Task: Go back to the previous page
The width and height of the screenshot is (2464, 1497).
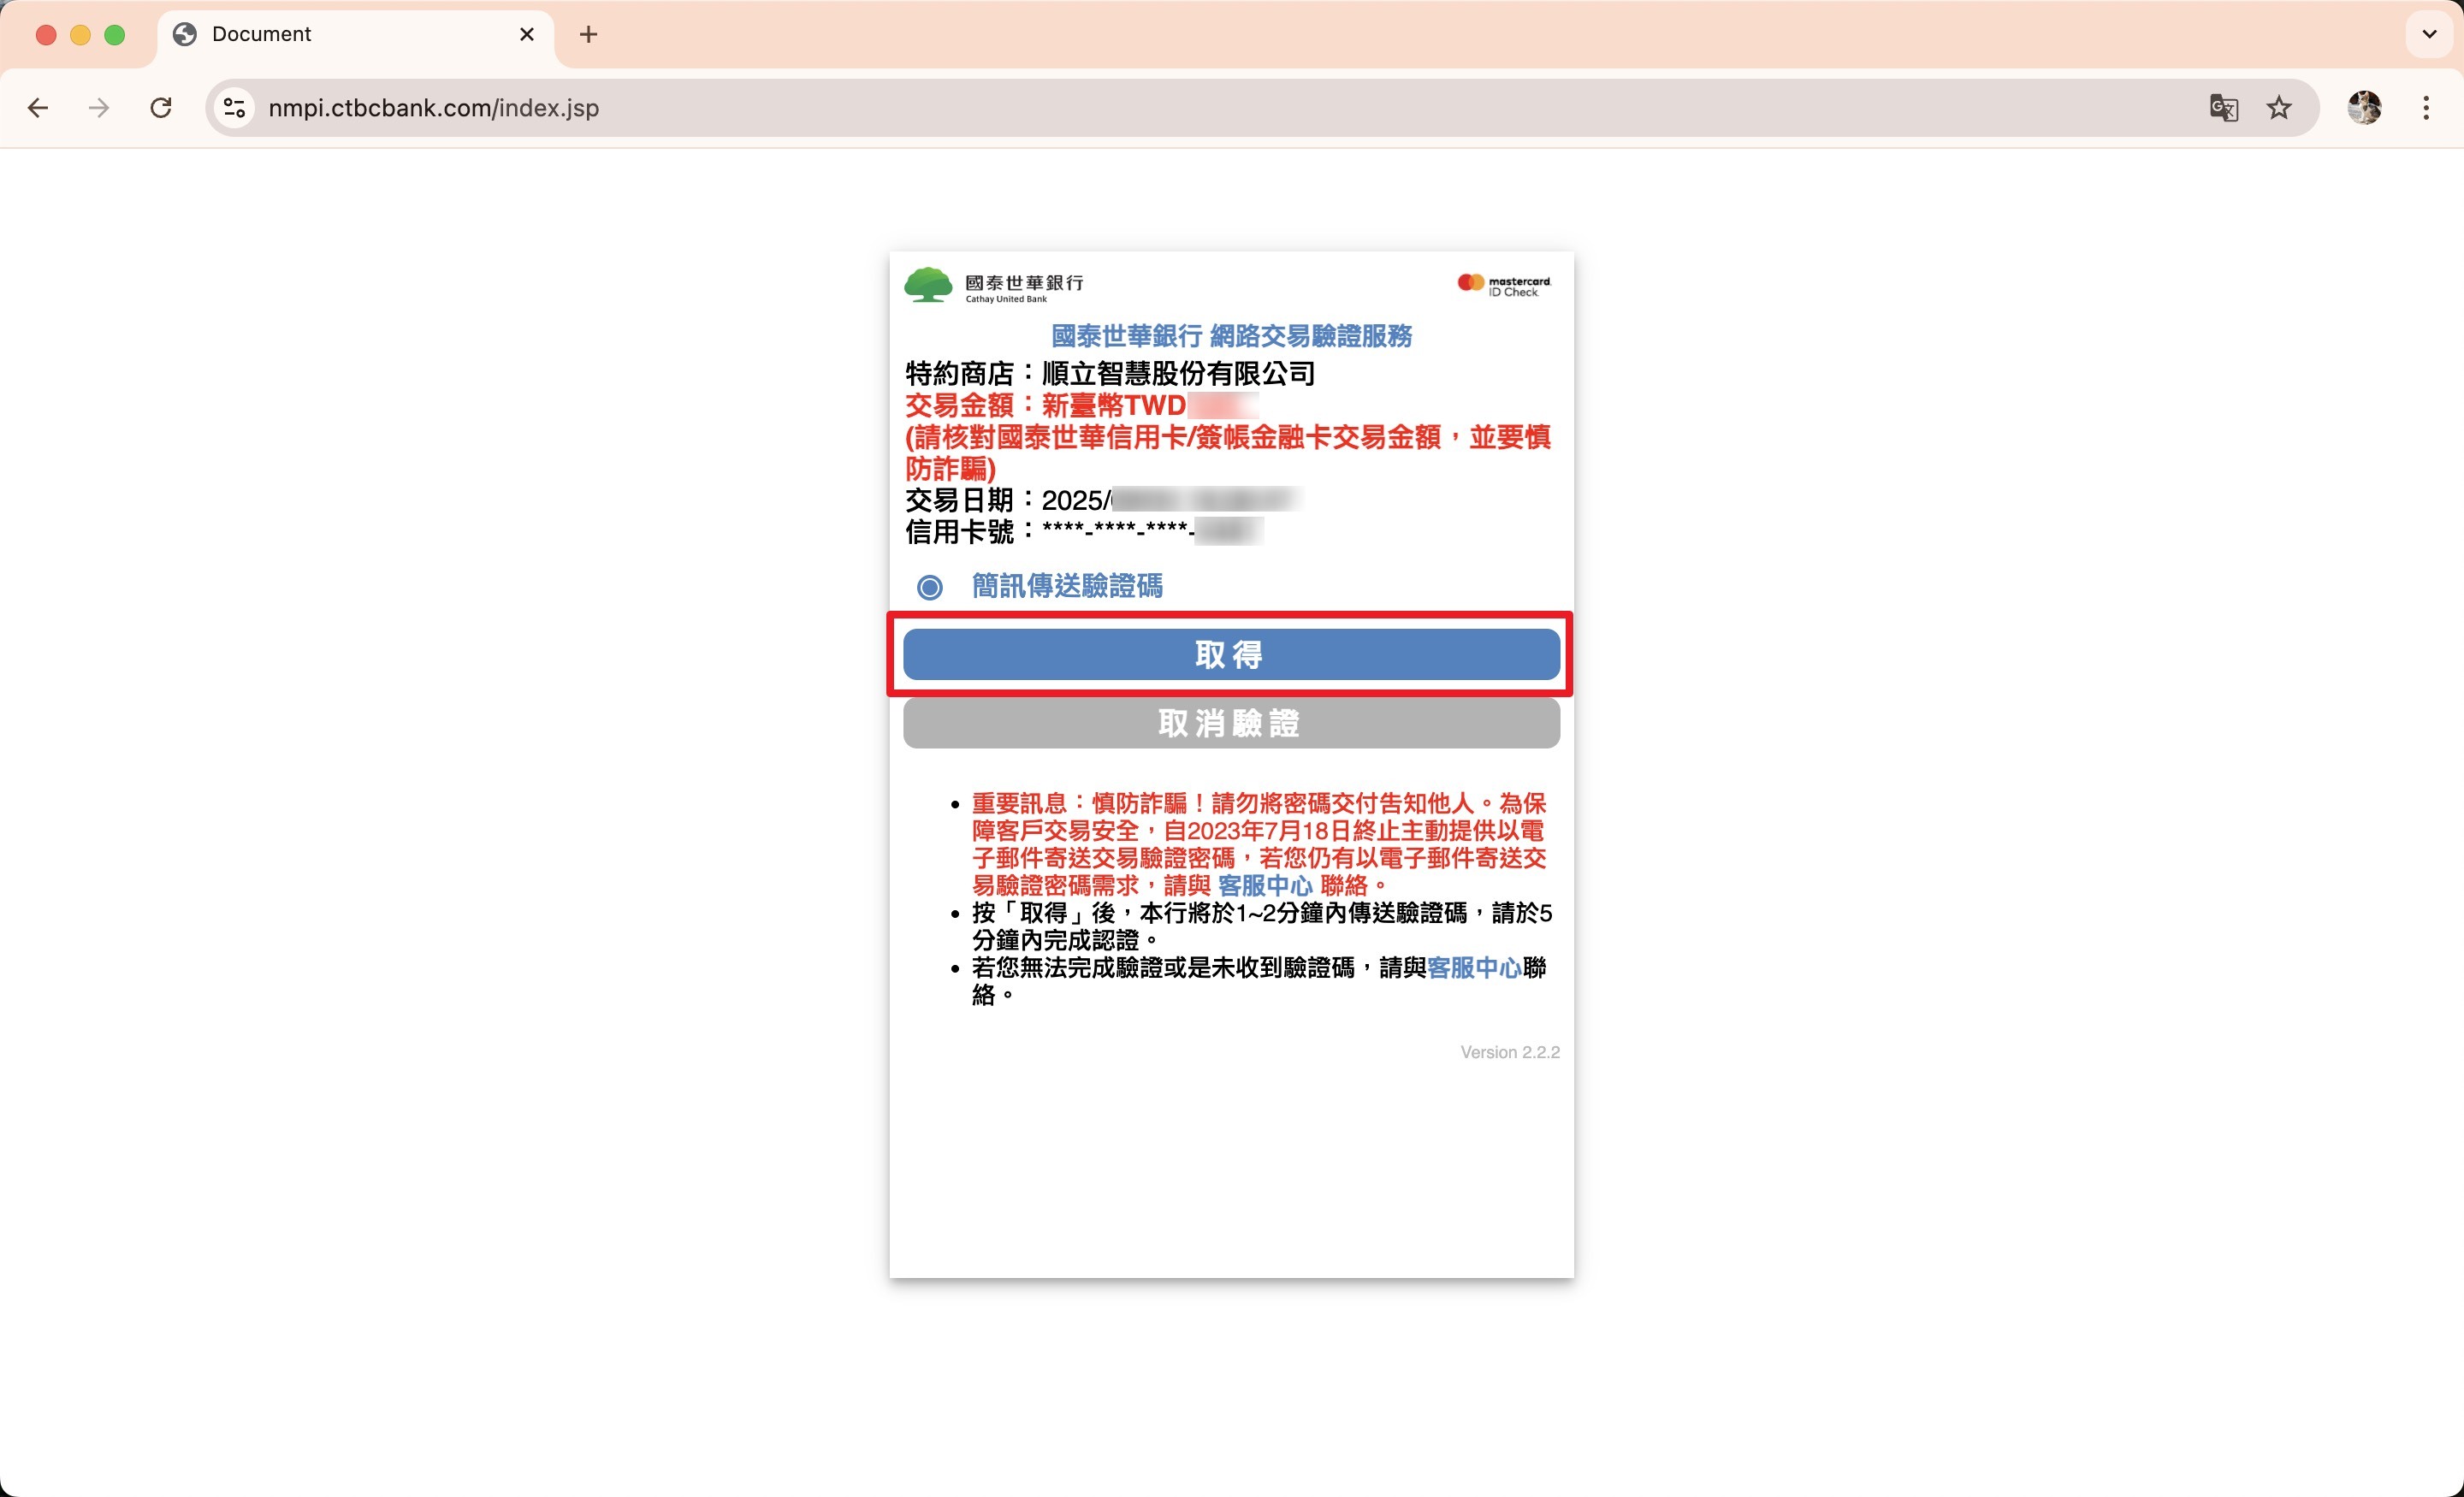Action: (x=38, y=108)
